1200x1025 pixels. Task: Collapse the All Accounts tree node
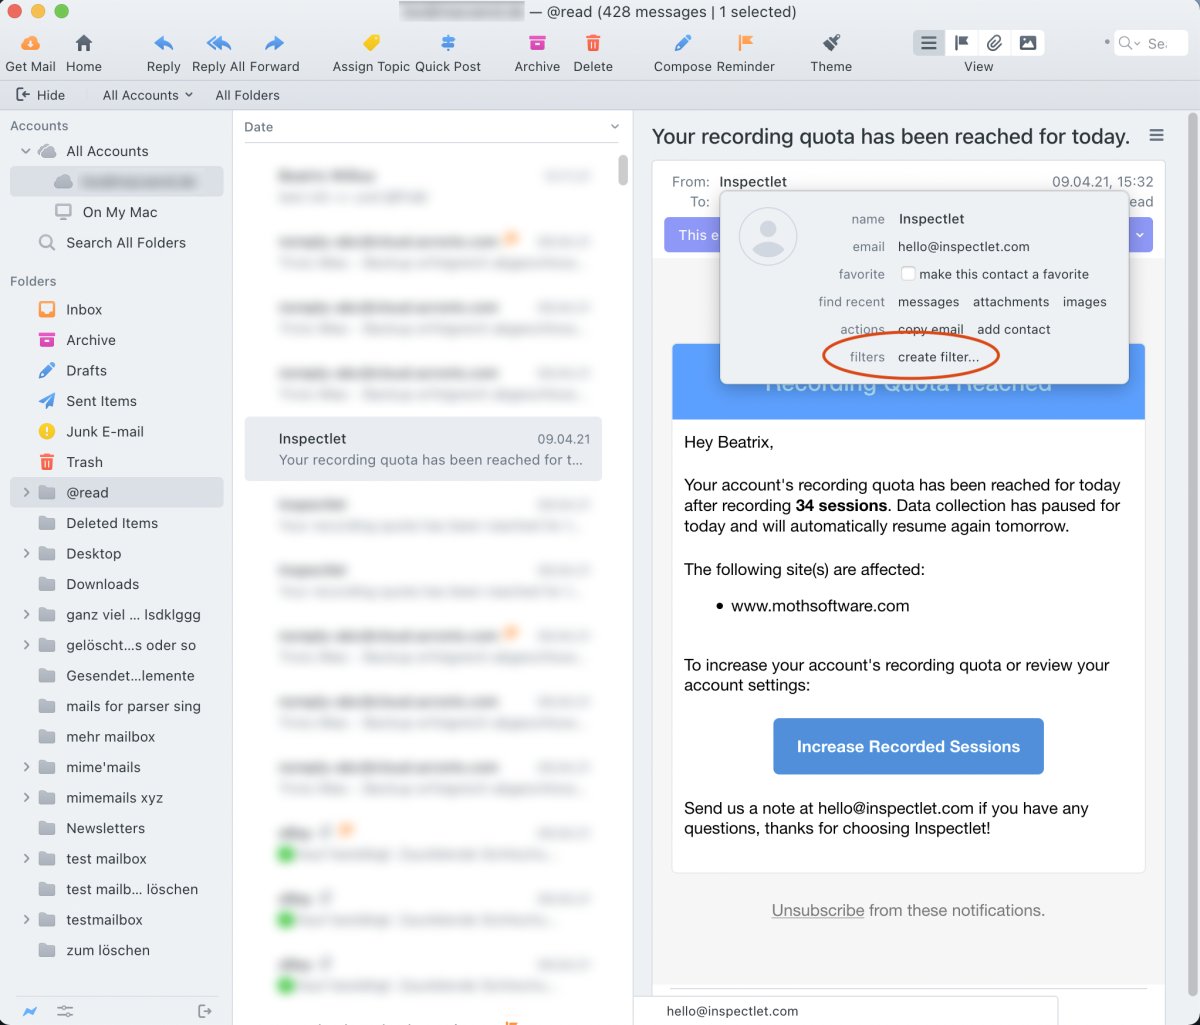26,151
